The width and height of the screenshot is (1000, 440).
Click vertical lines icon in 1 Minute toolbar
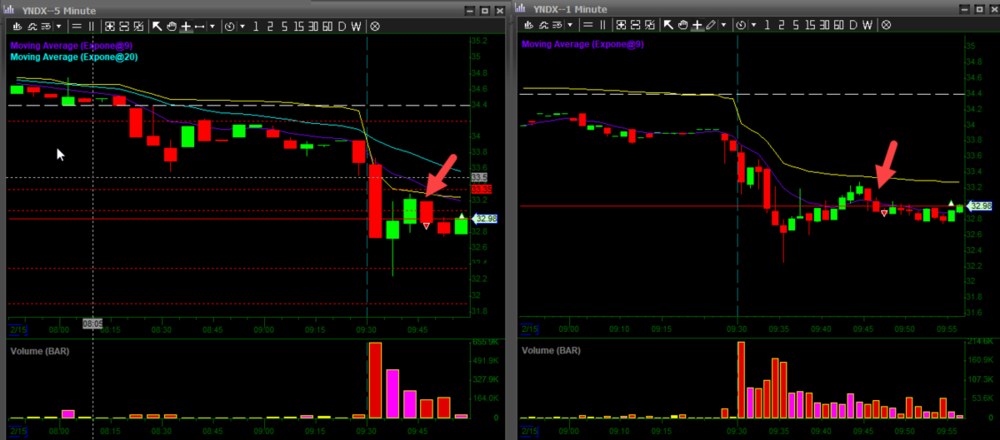click(603, 25)
